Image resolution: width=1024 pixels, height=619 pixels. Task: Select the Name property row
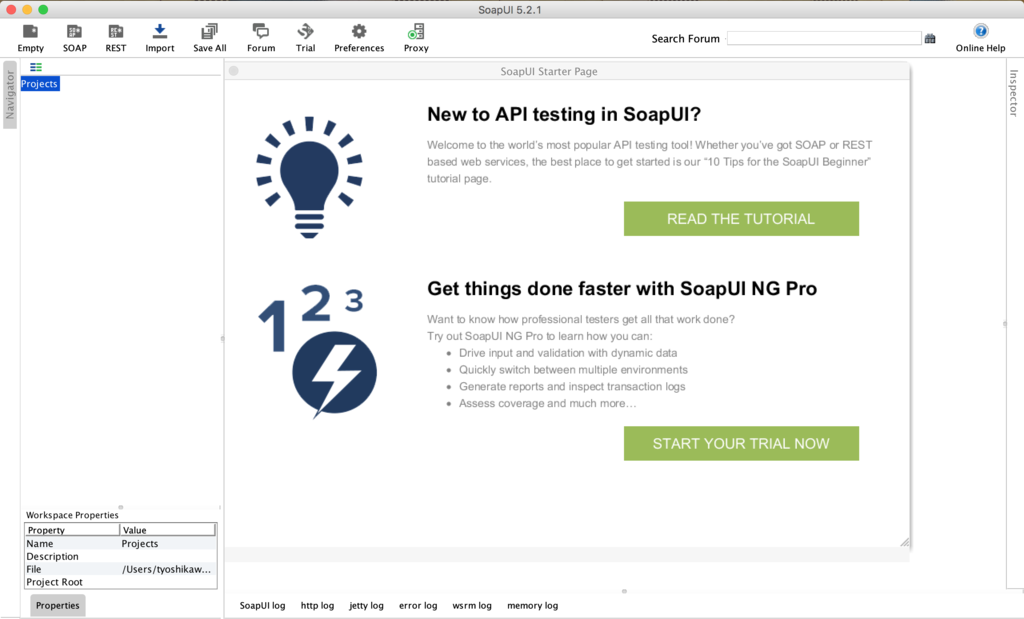[121, 543]
